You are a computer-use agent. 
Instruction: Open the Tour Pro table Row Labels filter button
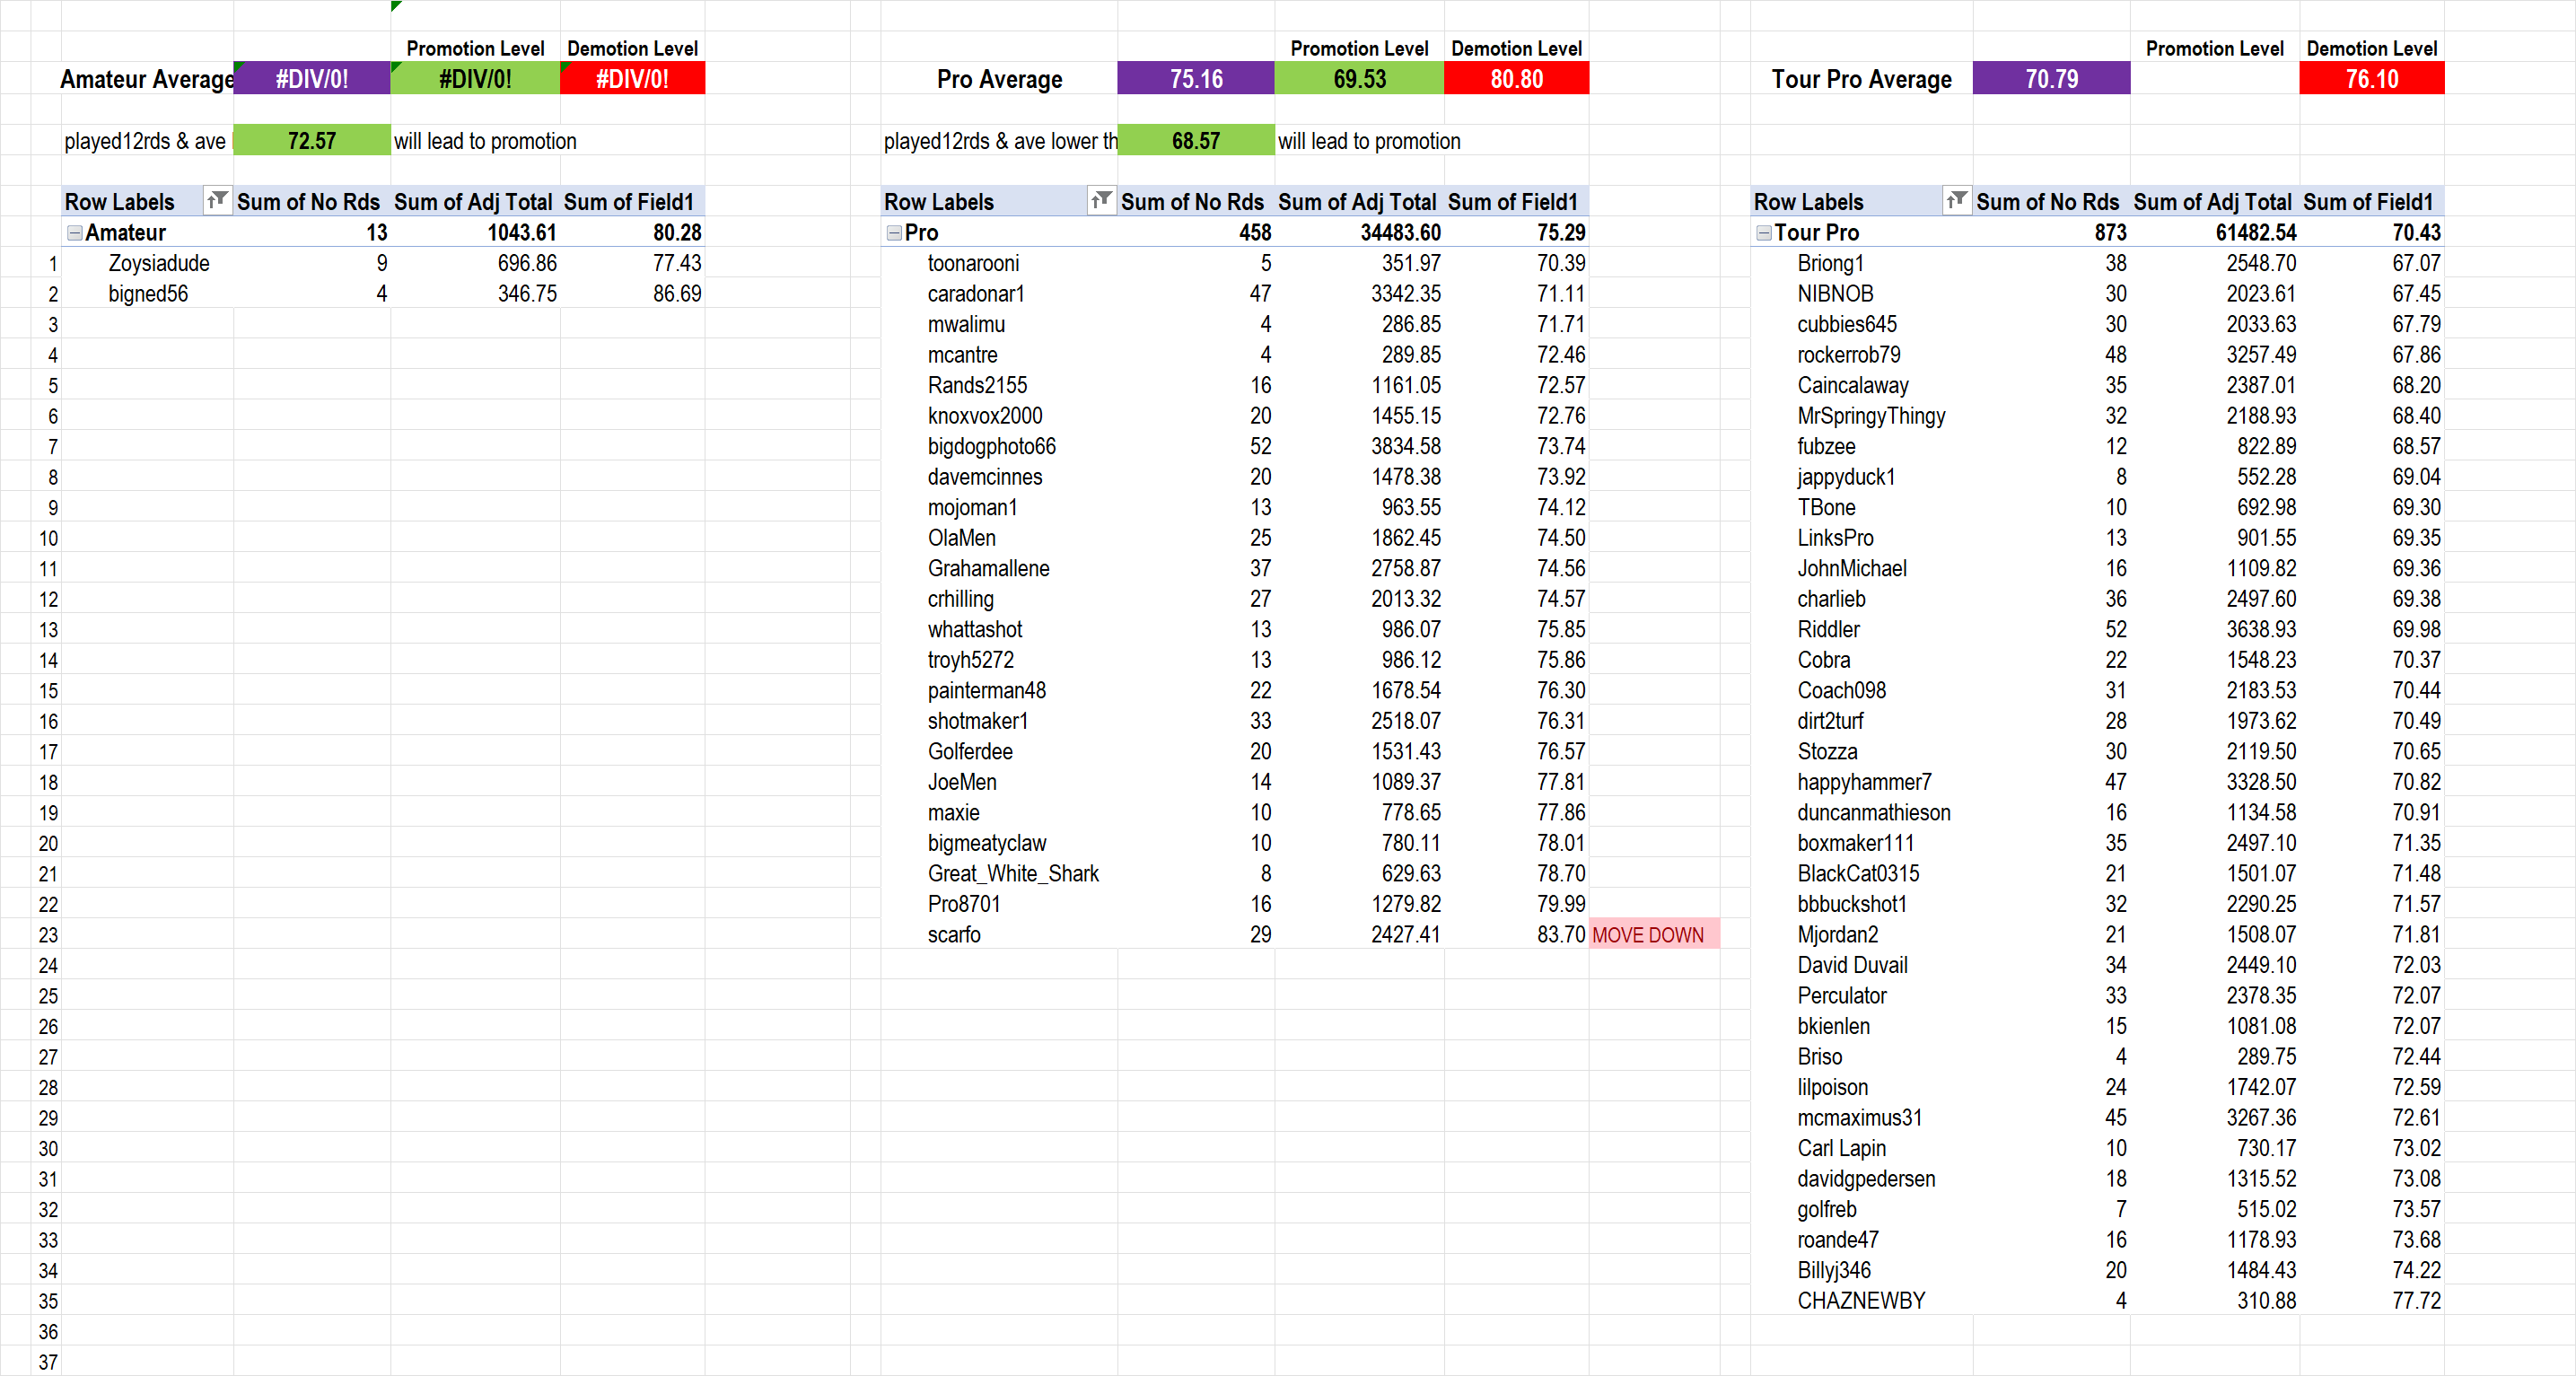tap(1957, 201)
